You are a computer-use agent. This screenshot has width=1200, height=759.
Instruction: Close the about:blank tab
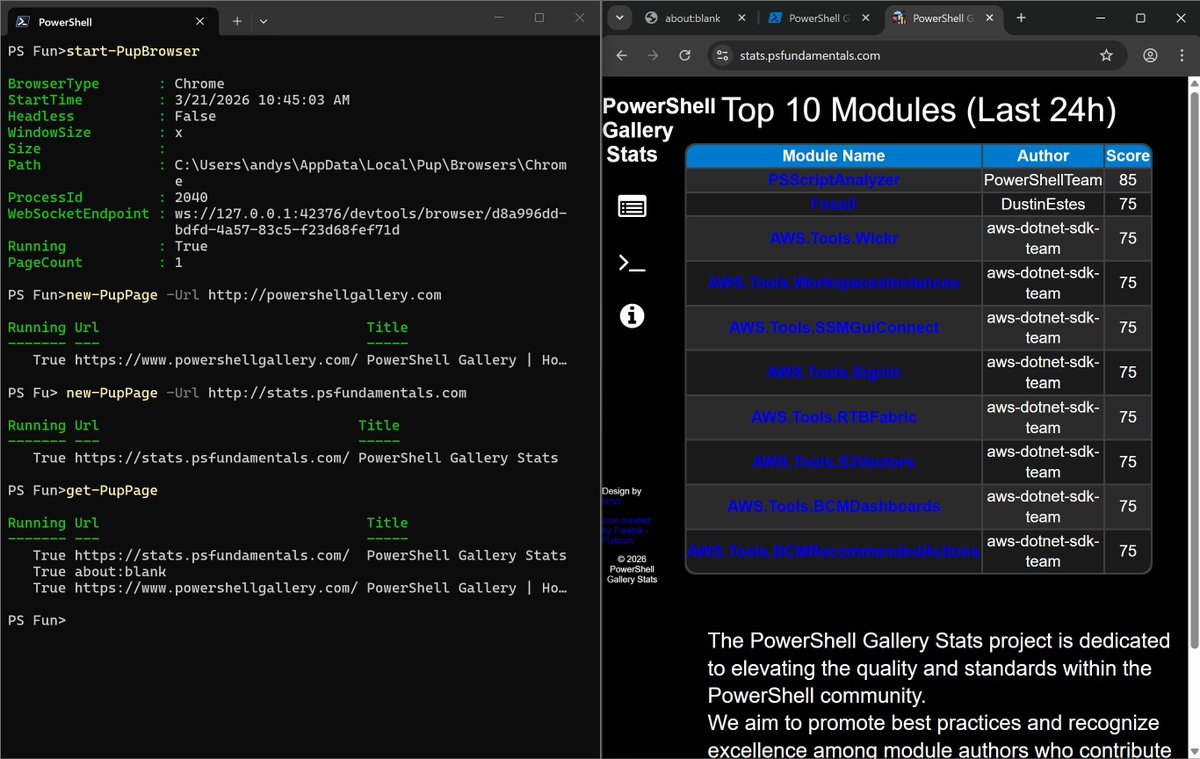[x=742, y=18]
